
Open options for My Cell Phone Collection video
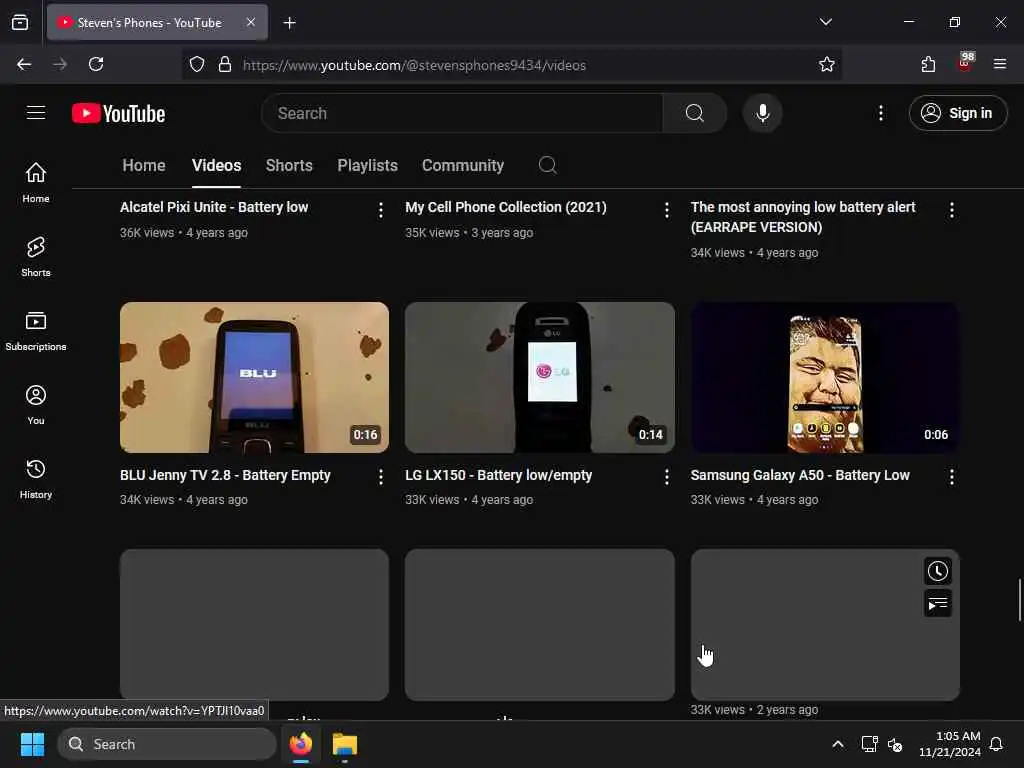coord(666,210)
